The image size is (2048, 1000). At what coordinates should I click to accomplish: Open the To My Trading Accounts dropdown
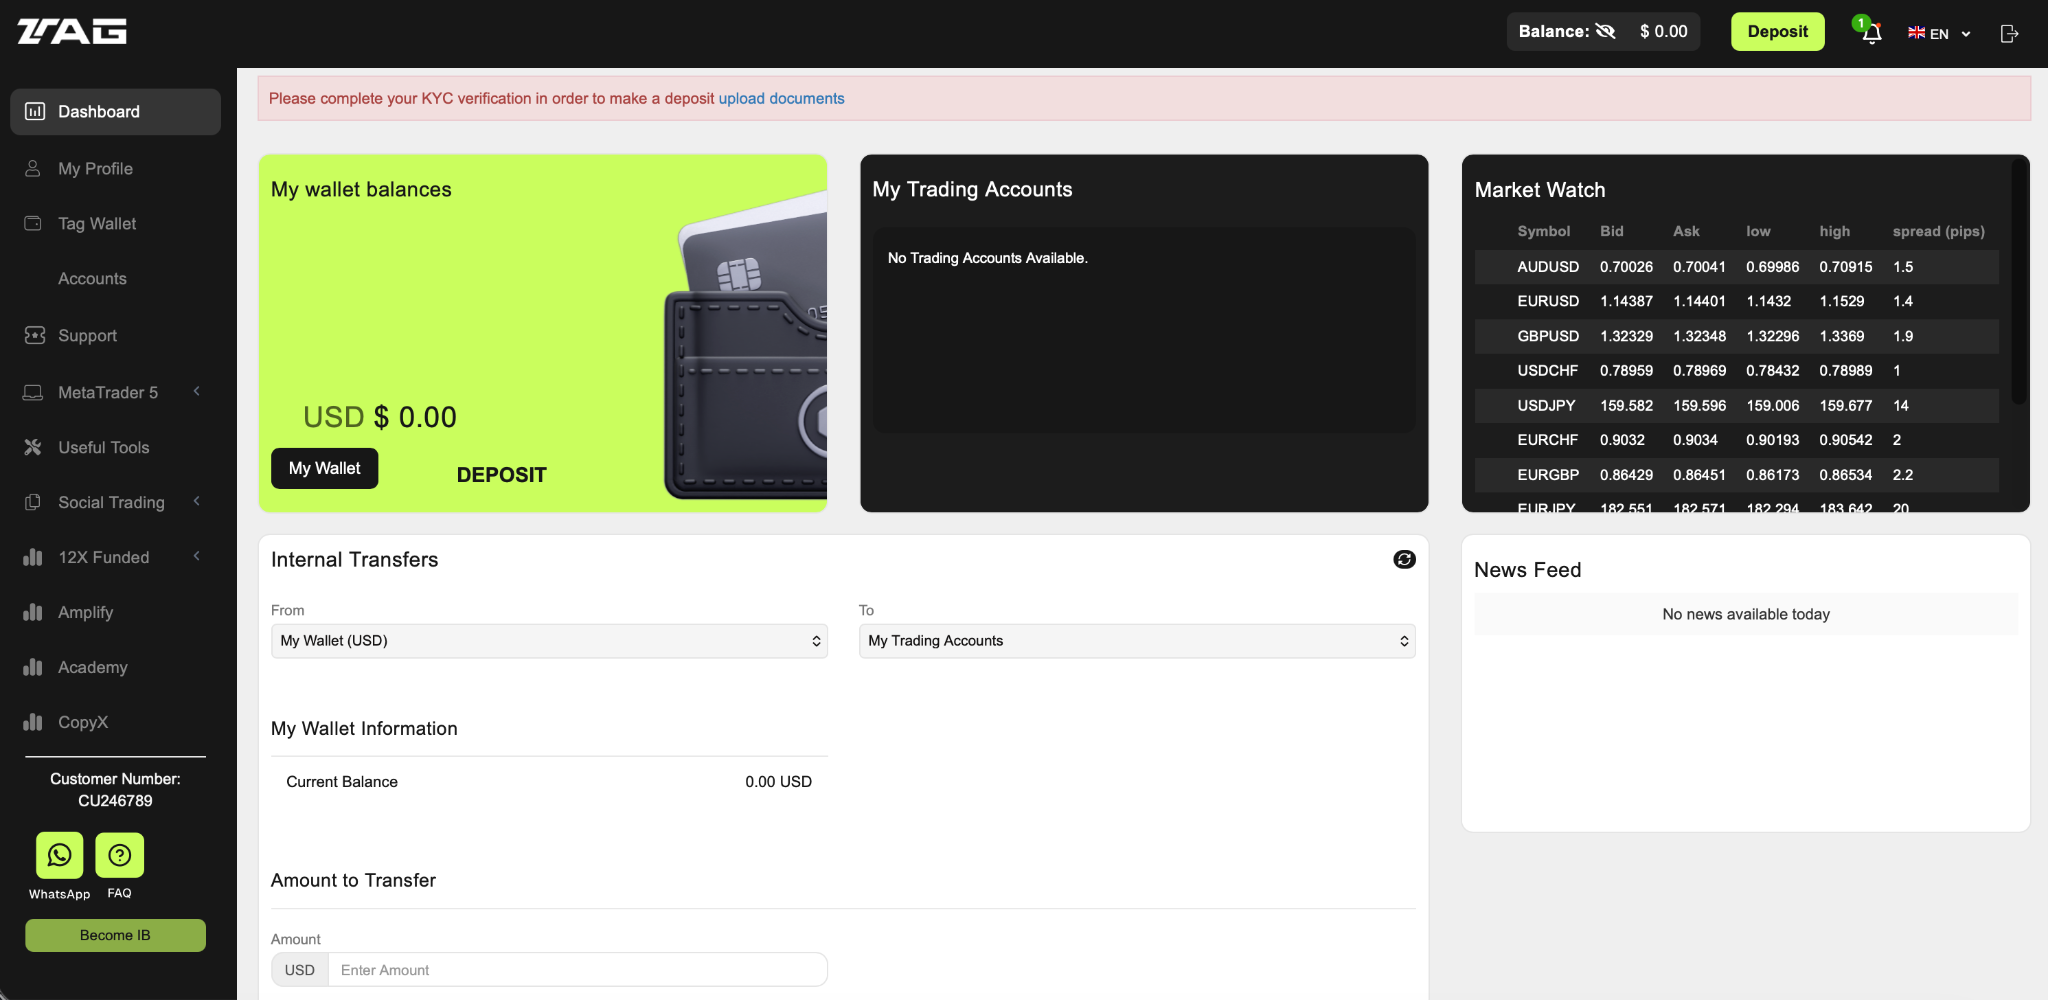coord(1137,641)
